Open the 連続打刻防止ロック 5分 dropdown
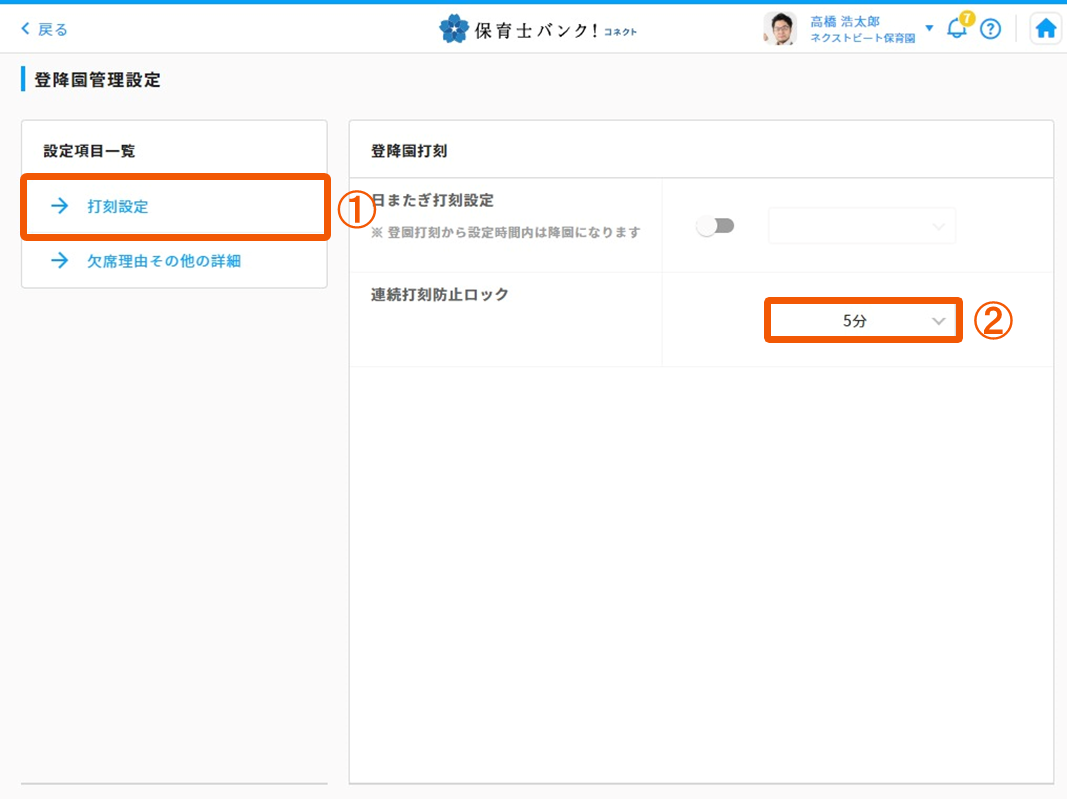 [862, 321]
